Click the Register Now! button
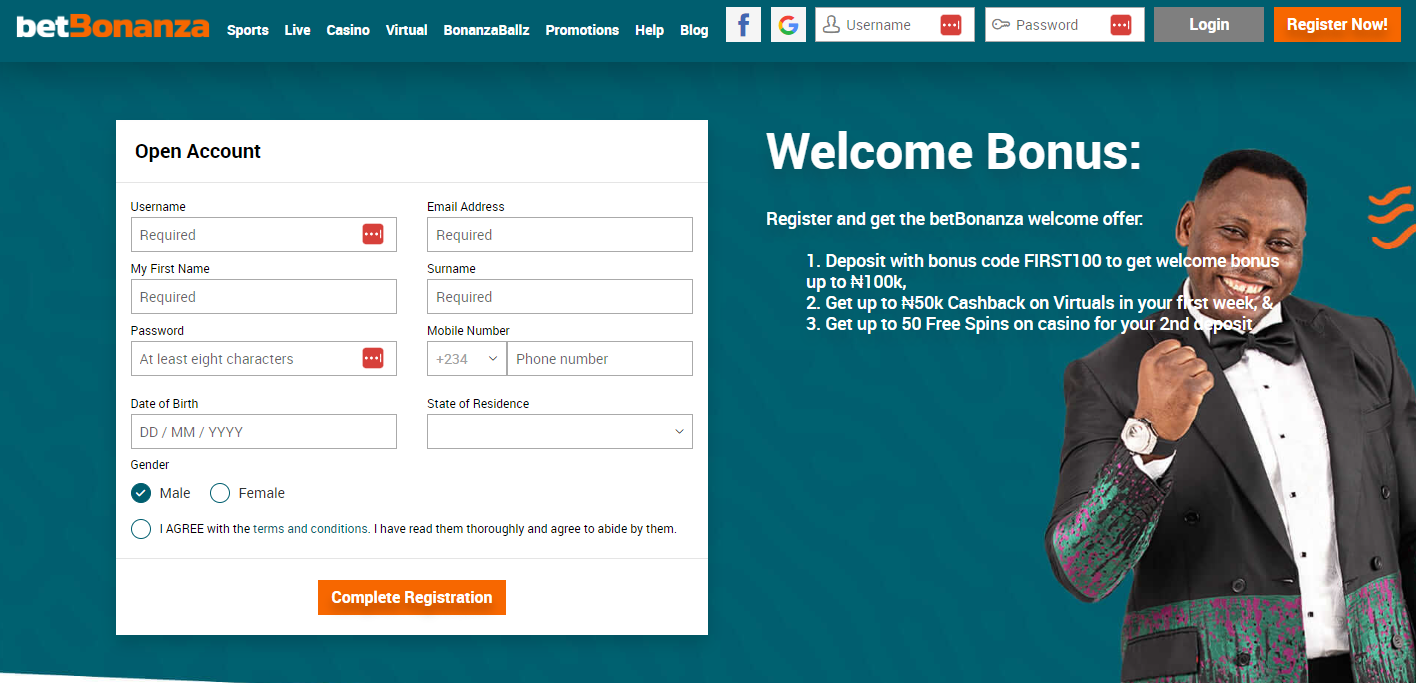This screenshot has height=683, width=1416. (1336, 24)
